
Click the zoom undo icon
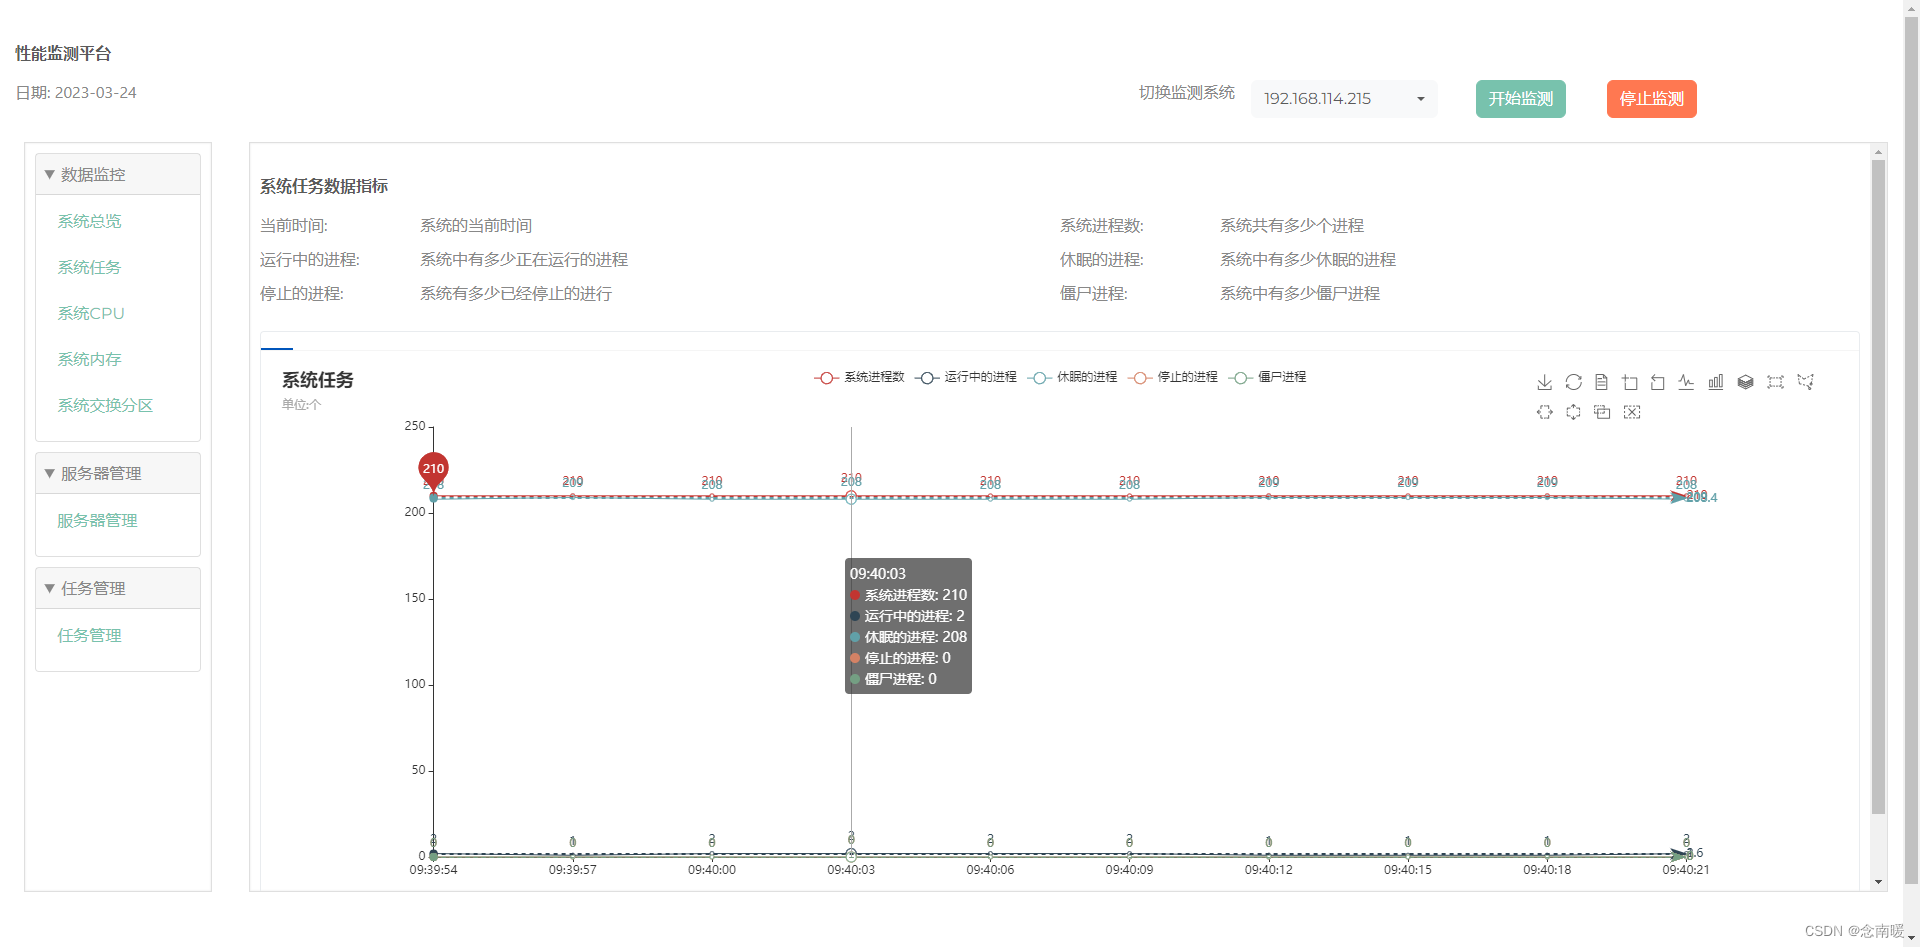pyautogui.click(x=1658, y=382)
